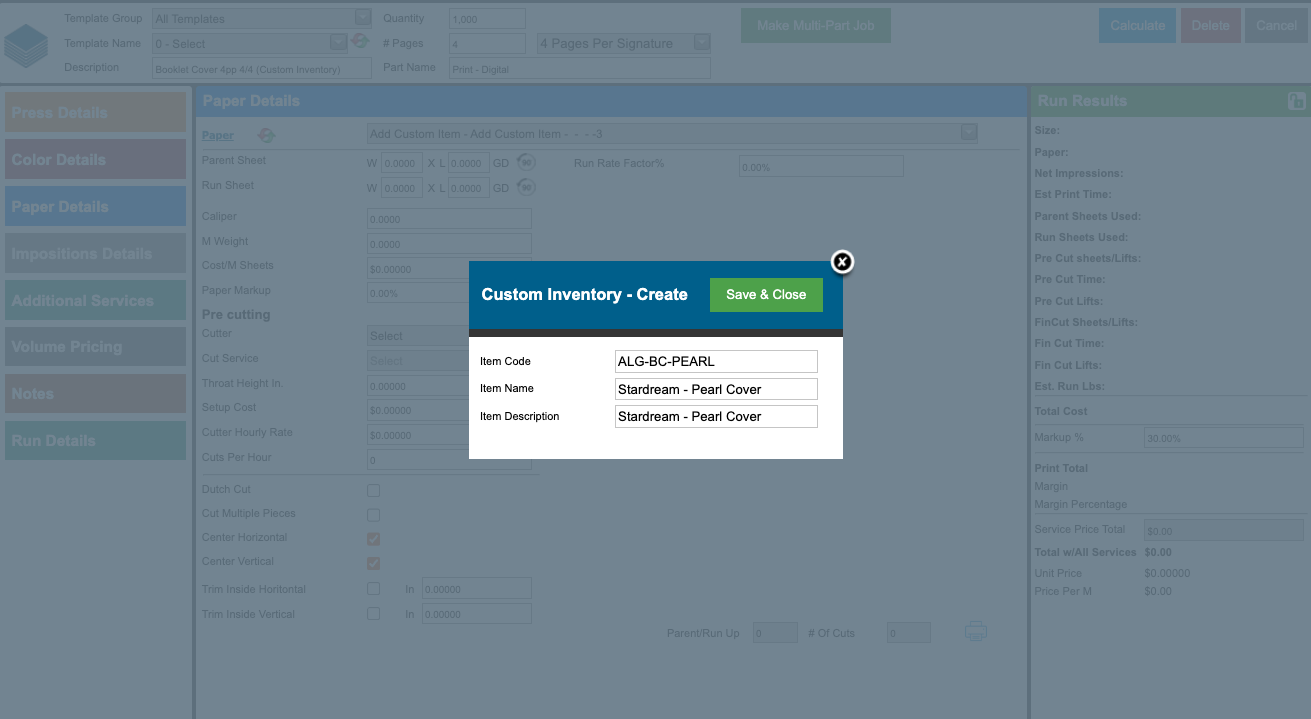Click the Service Price Total field
Viewport: 1311px width, 719px height.
tap(1224, 531)
